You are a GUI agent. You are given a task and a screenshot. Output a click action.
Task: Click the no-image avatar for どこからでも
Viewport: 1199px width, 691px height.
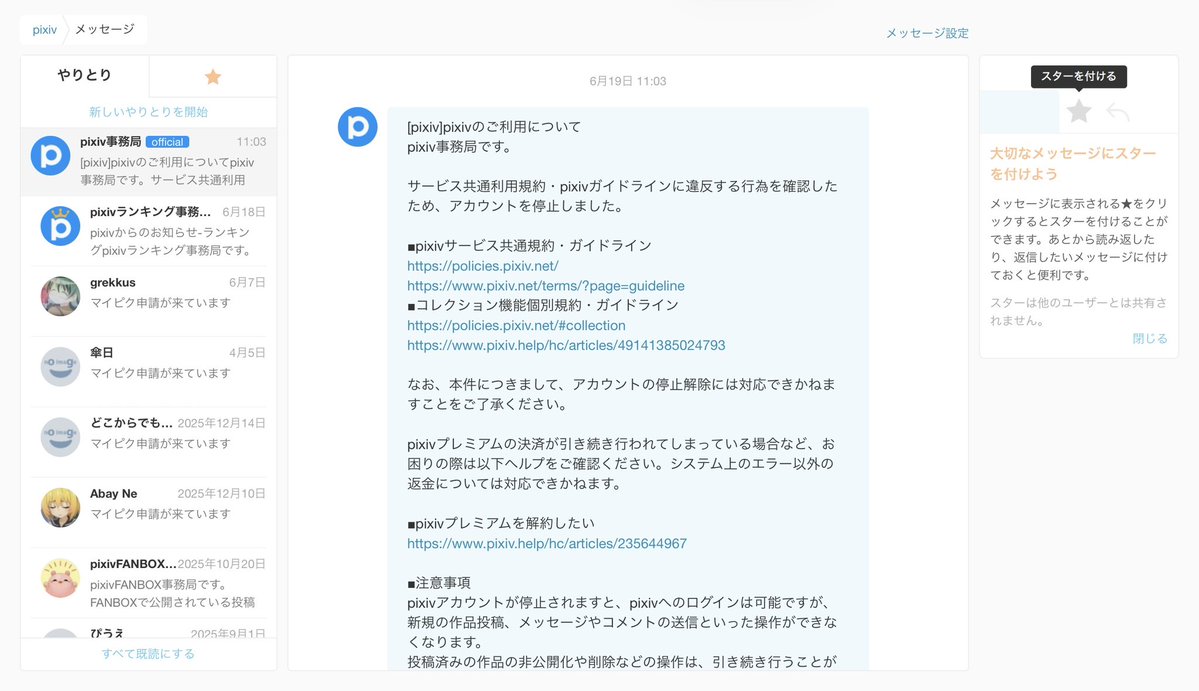(x=60, y=436)
